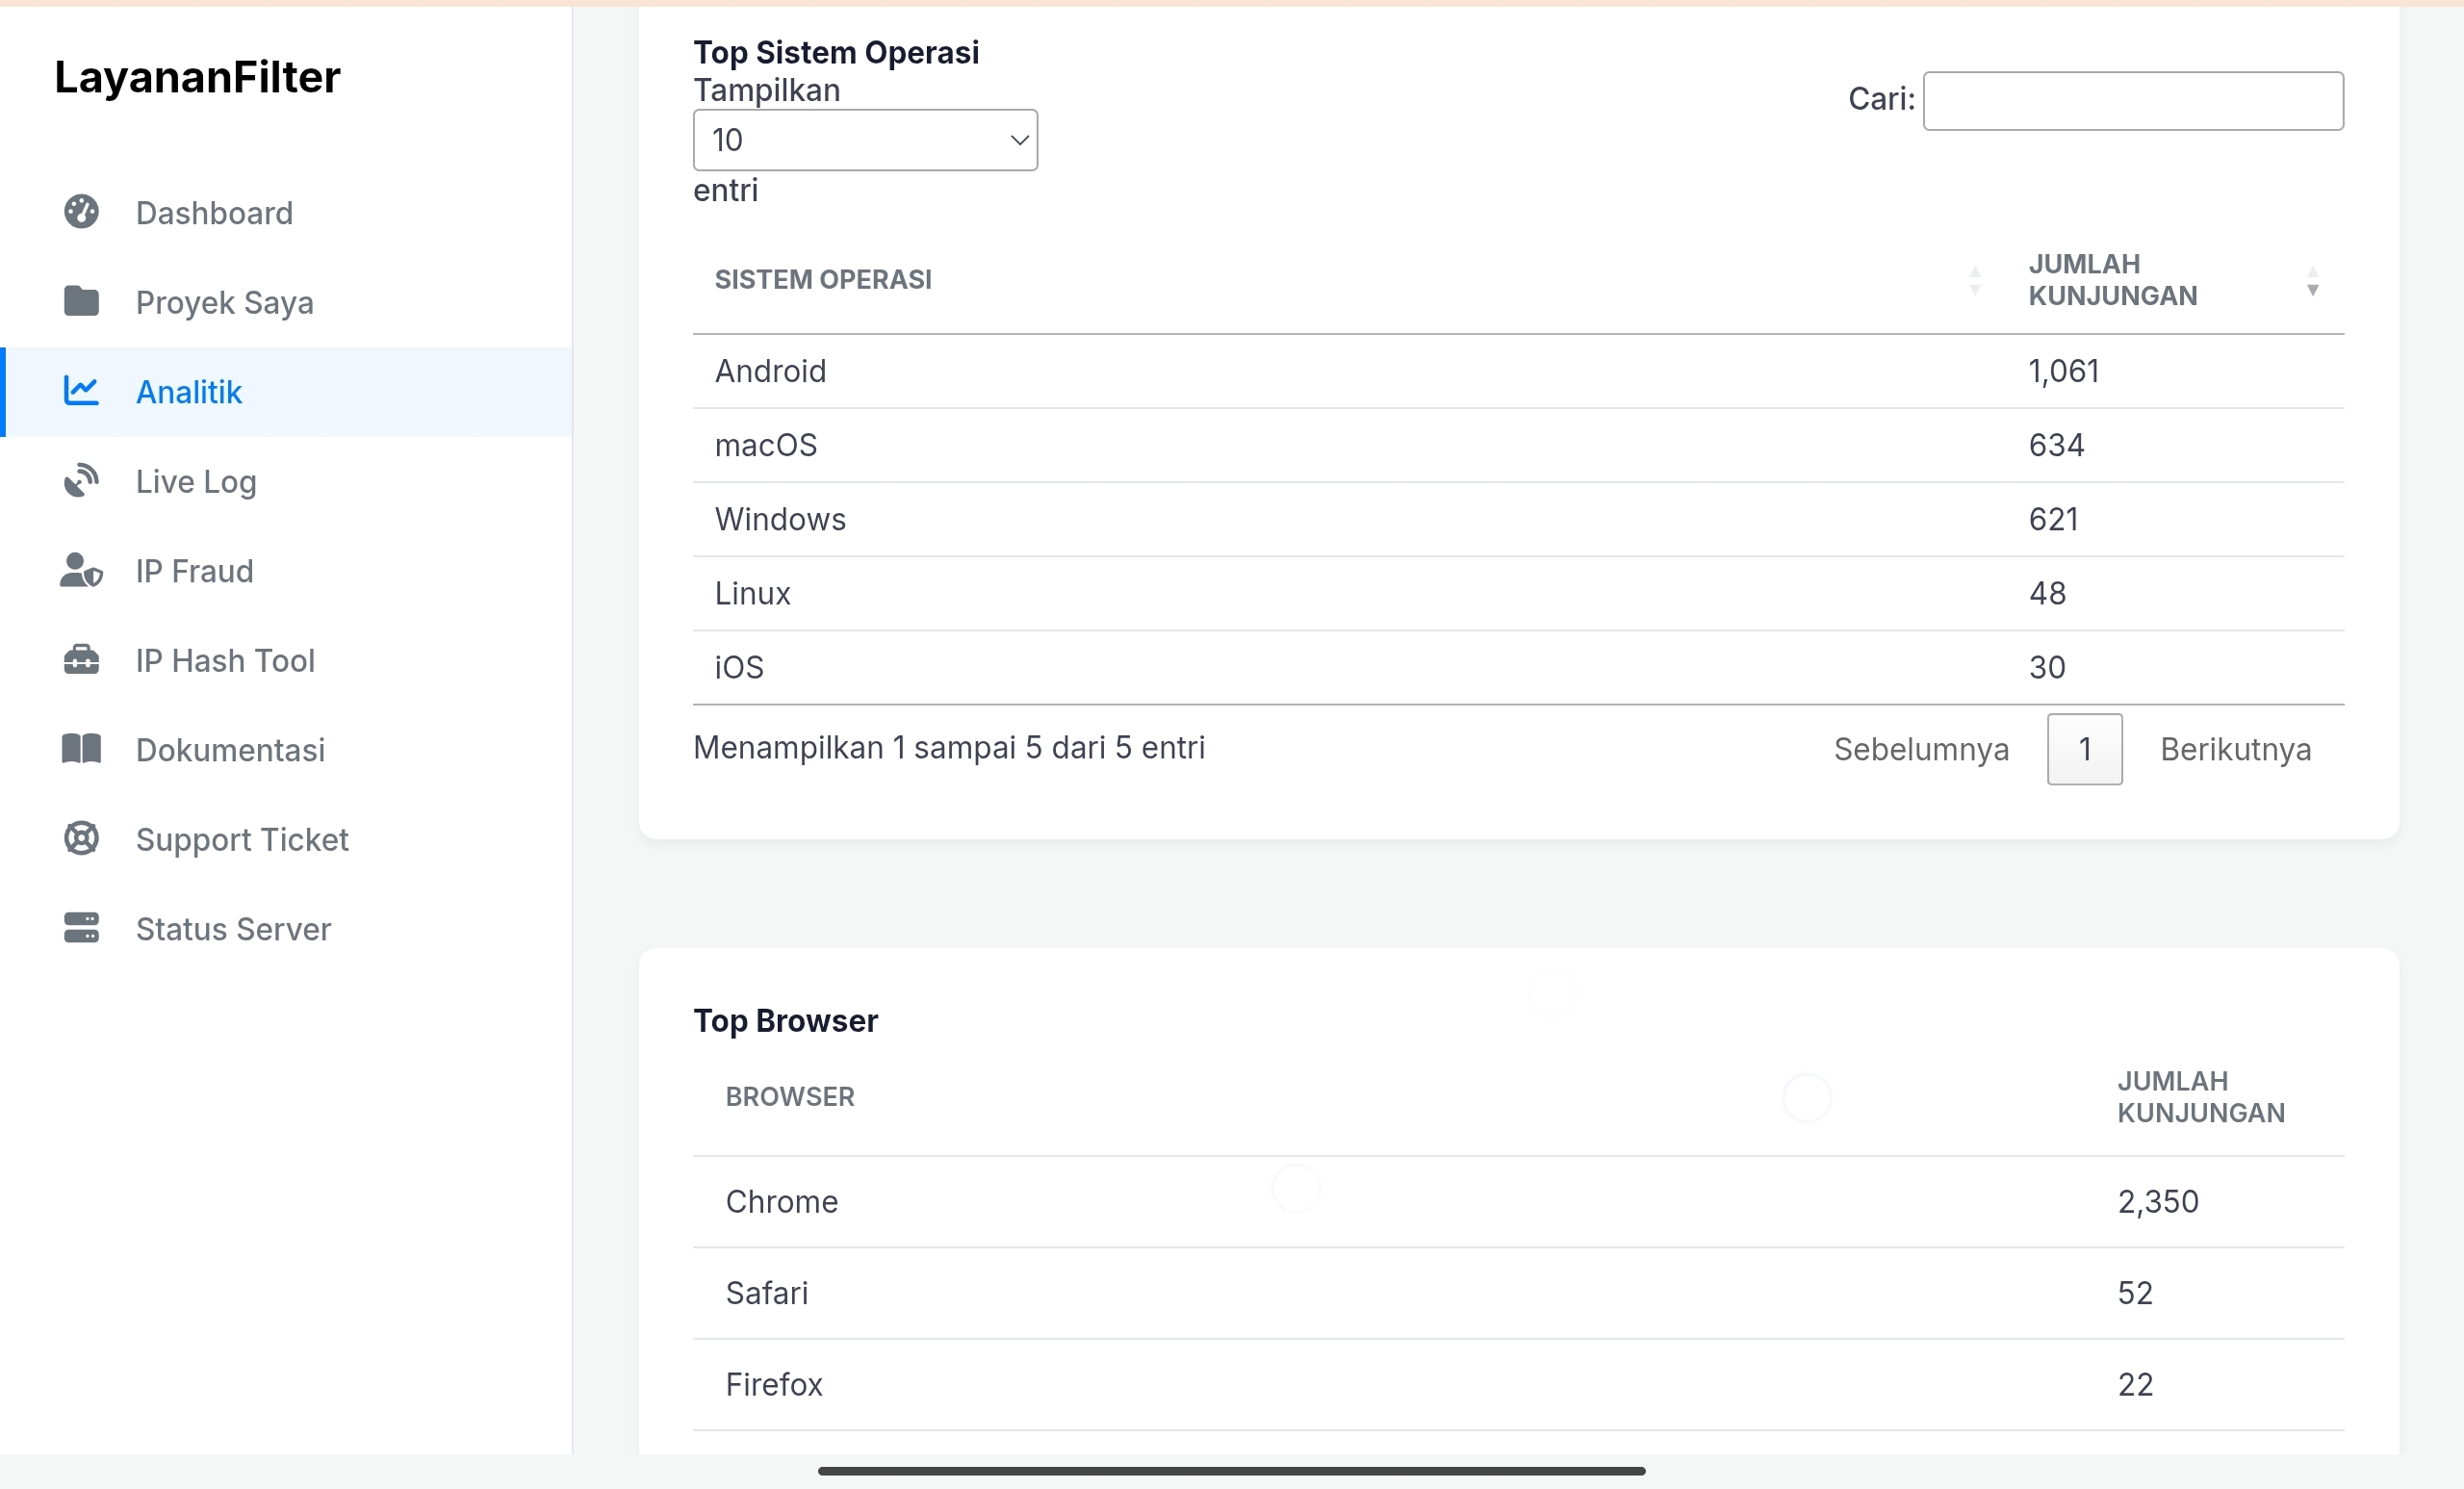Image resolution: width=2464 pixels, height=1489 pixels.
Task: Select the Android table row
Action: coord(1518,371)
